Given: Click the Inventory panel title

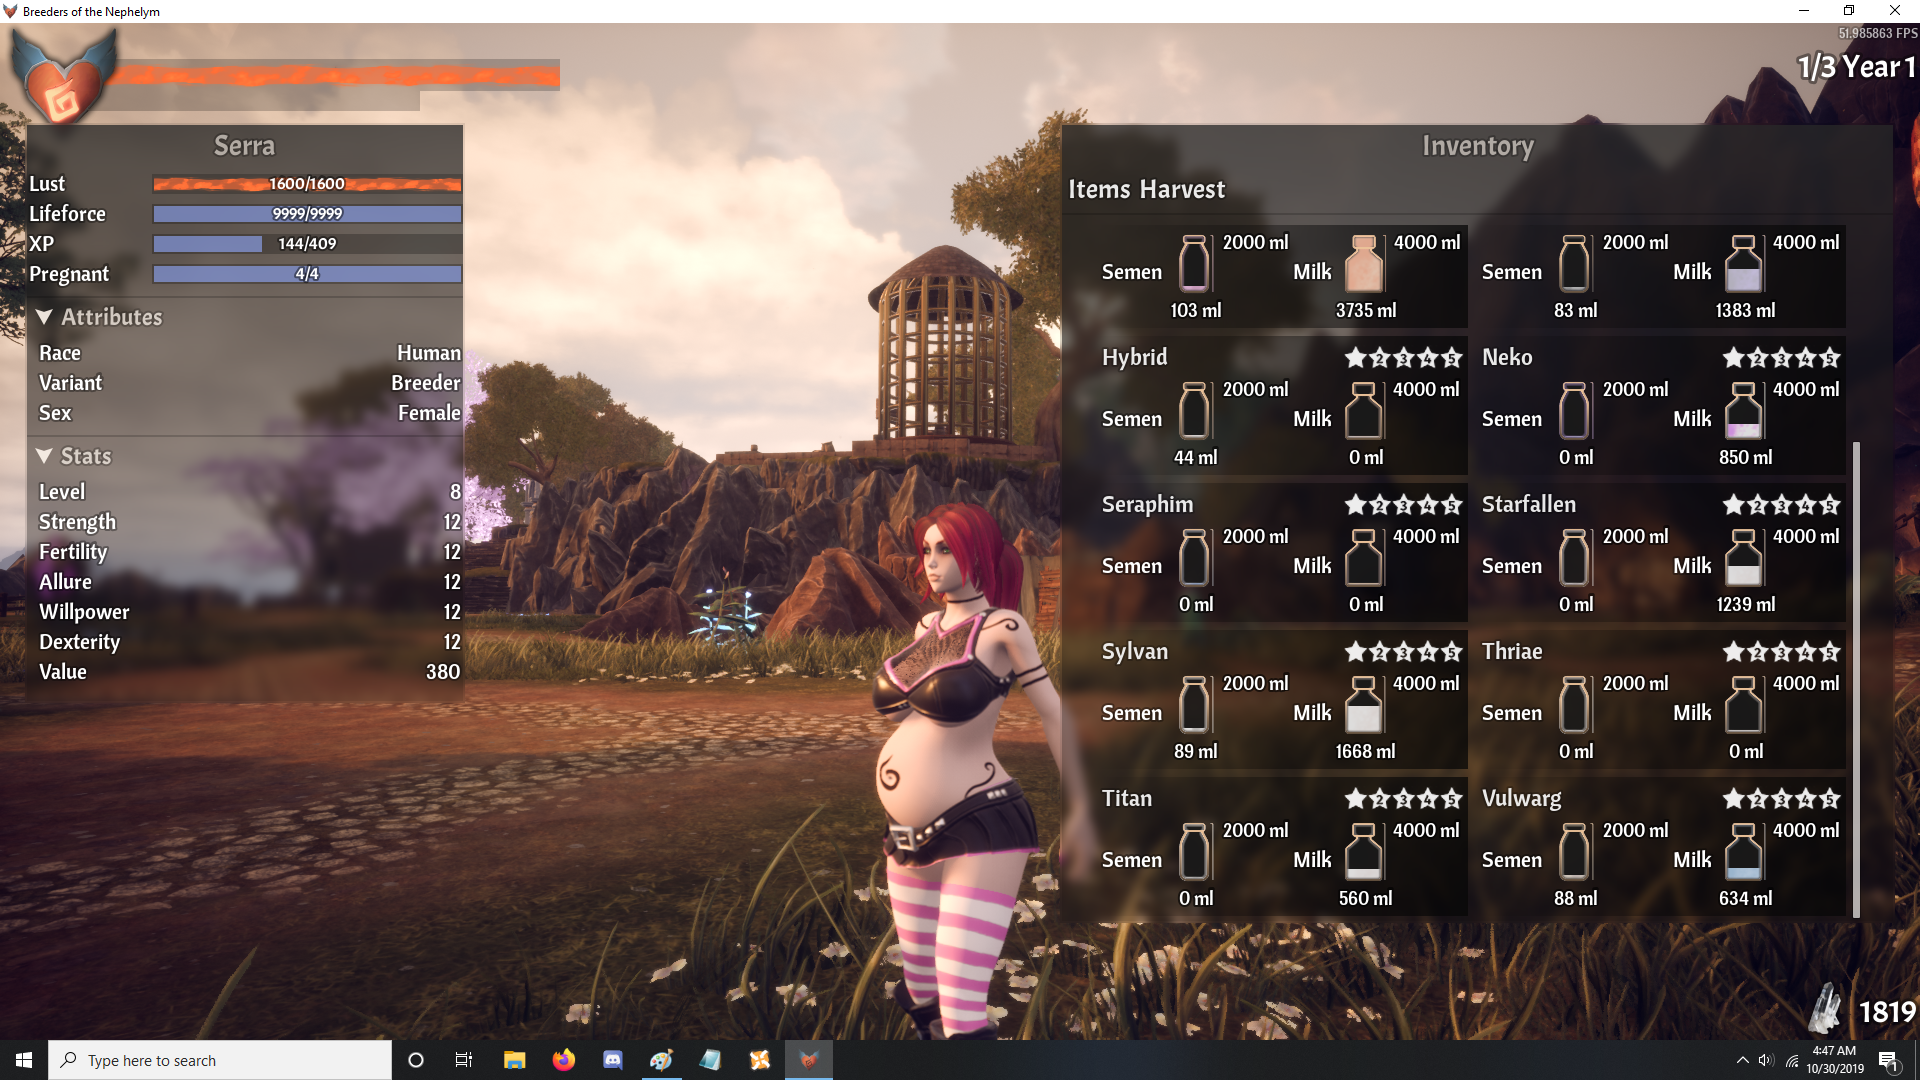Looking at the screenshot, I should click(x=1477, y=146).
